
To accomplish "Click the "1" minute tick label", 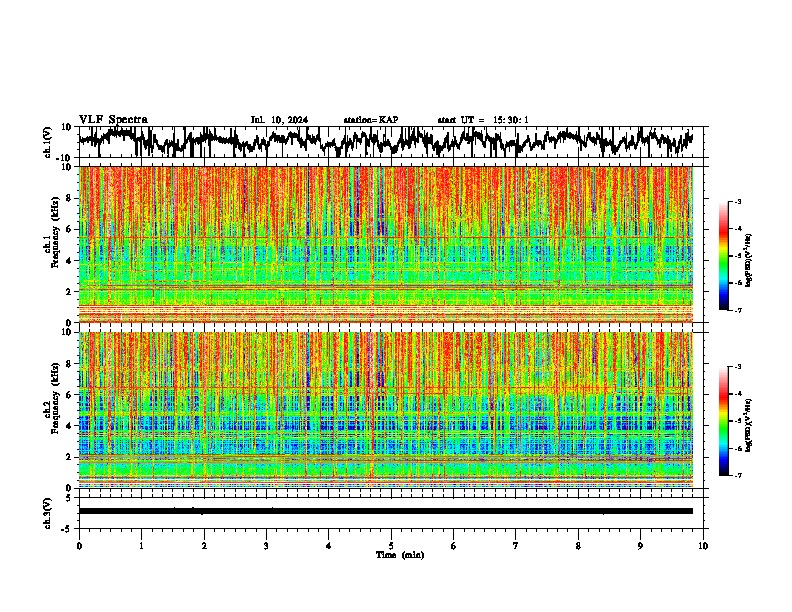I will click(141, 546).
